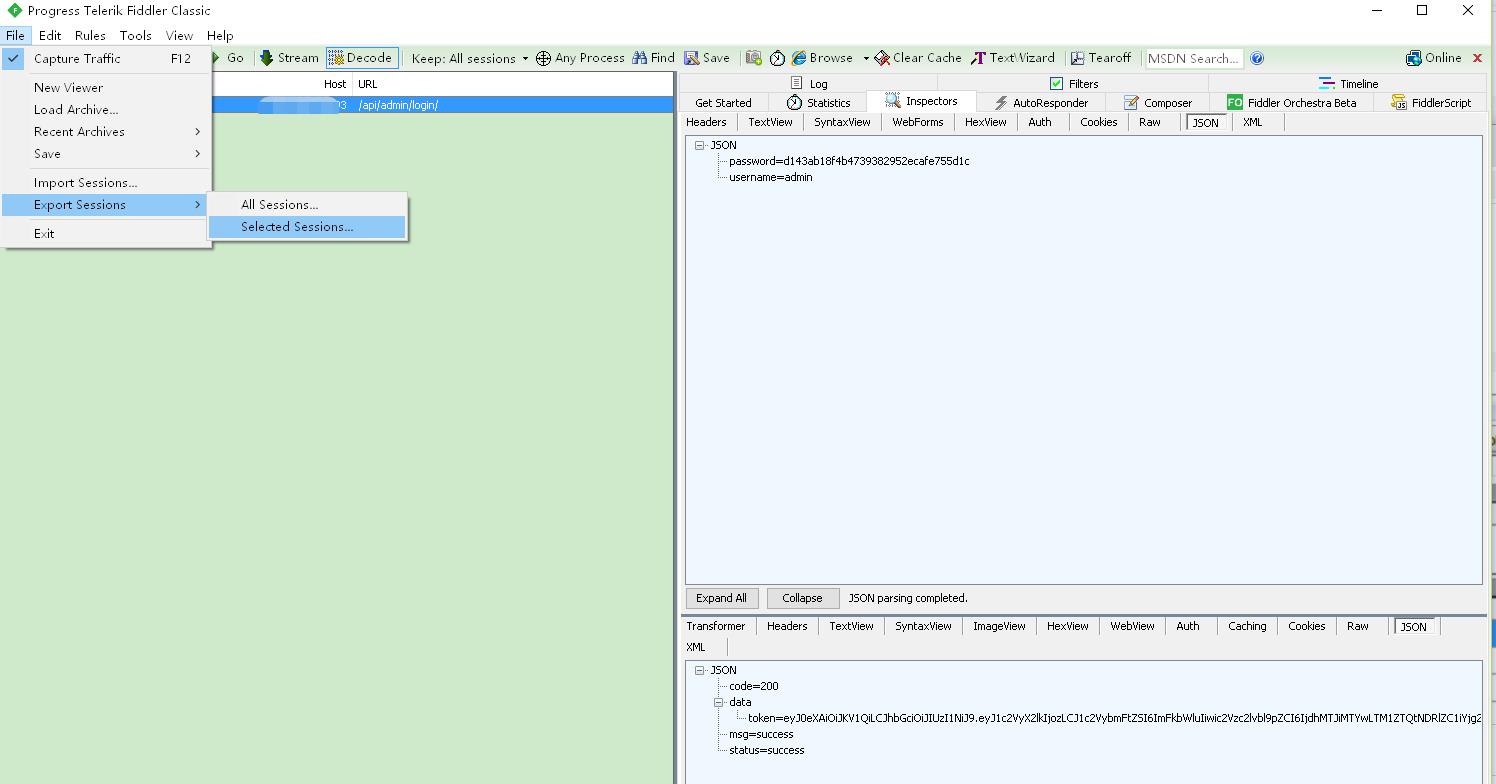Open the Keep: All sessions dropdown

point(470,58)
